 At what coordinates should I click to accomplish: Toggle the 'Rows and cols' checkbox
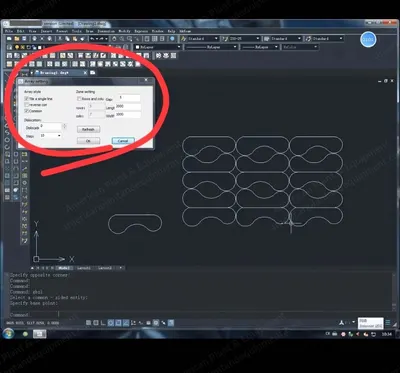coord(79,99)
